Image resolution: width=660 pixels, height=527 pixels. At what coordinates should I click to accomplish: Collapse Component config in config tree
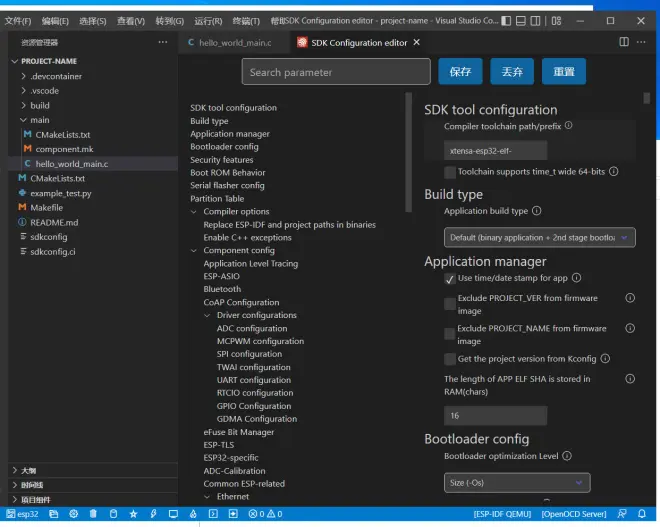click(x=194, y=250)
